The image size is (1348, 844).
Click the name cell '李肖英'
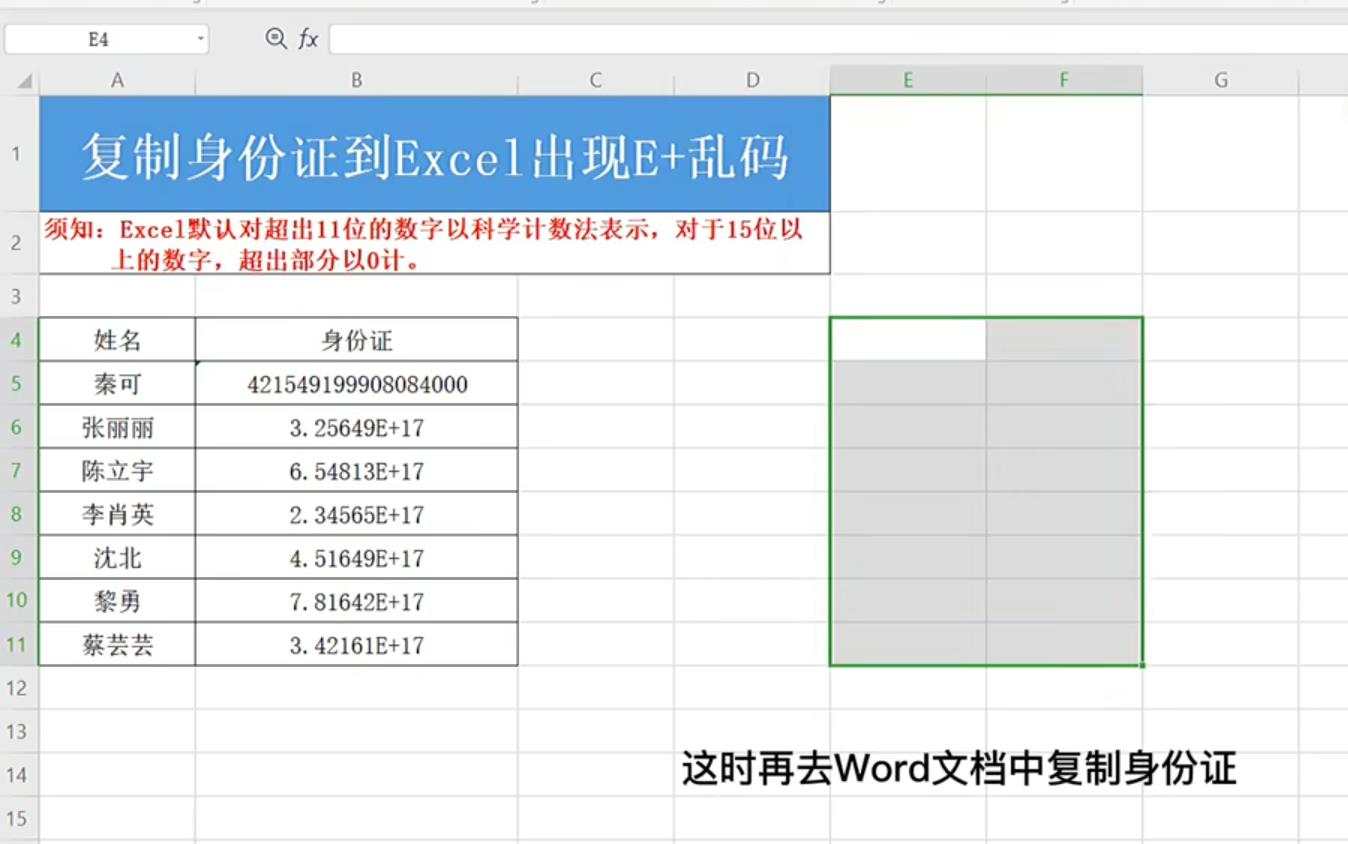[x=117, y=514]
